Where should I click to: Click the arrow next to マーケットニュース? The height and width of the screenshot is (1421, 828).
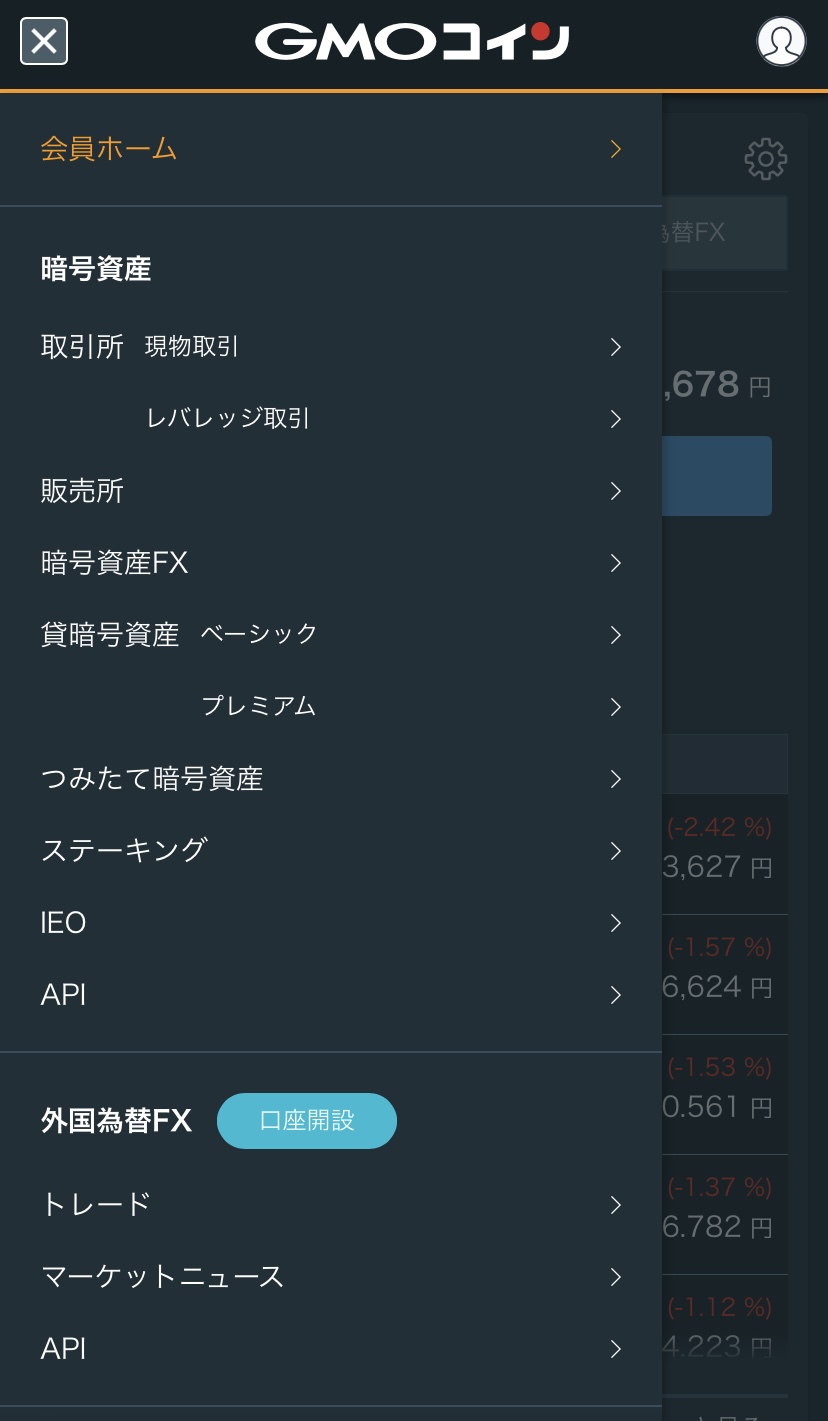tap(616, 1277)
